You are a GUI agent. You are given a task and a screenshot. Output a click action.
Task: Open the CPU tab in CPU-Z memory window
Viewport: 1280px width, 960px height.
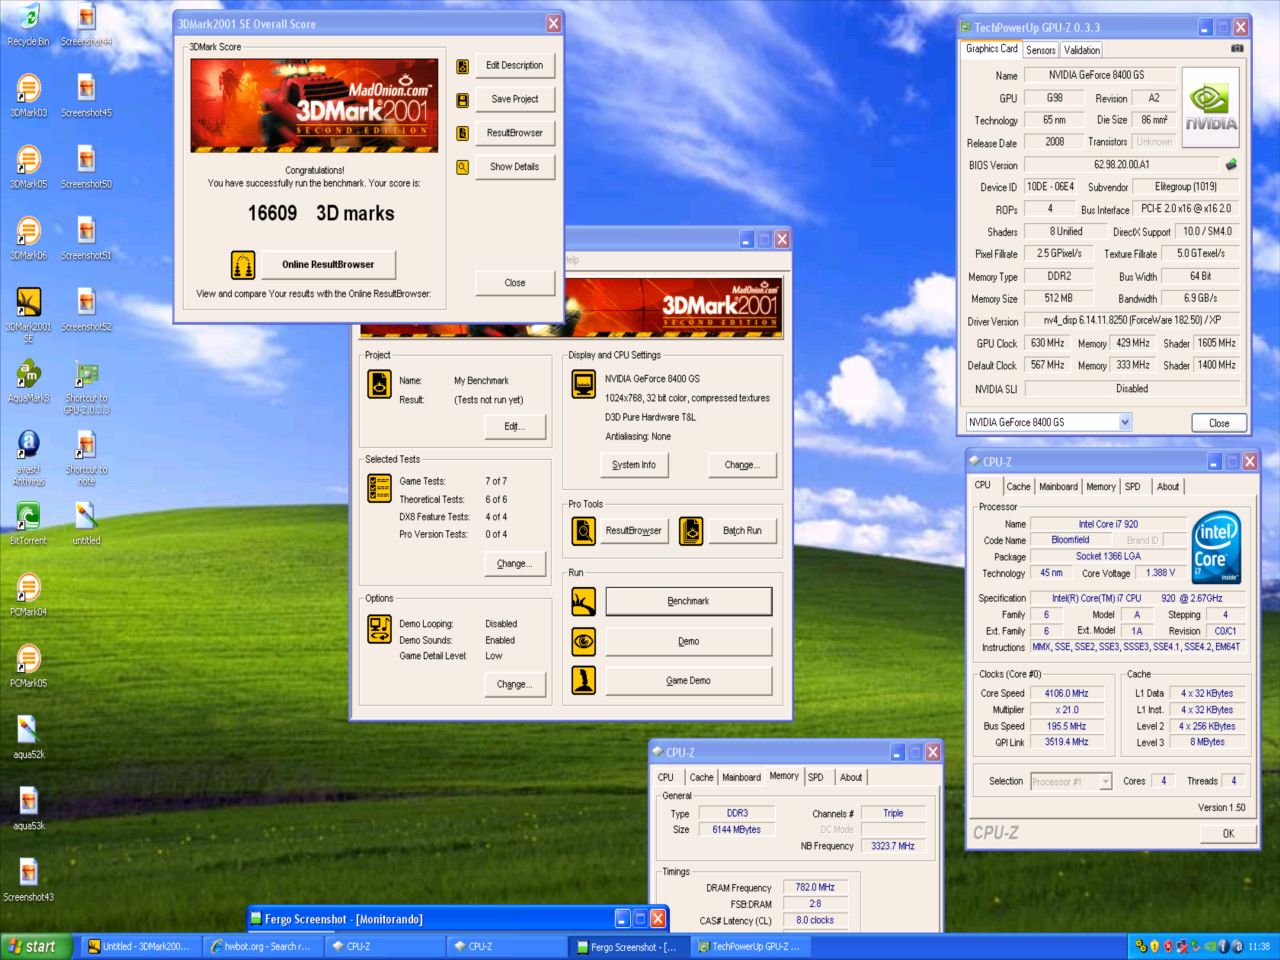tap(666, 777)
